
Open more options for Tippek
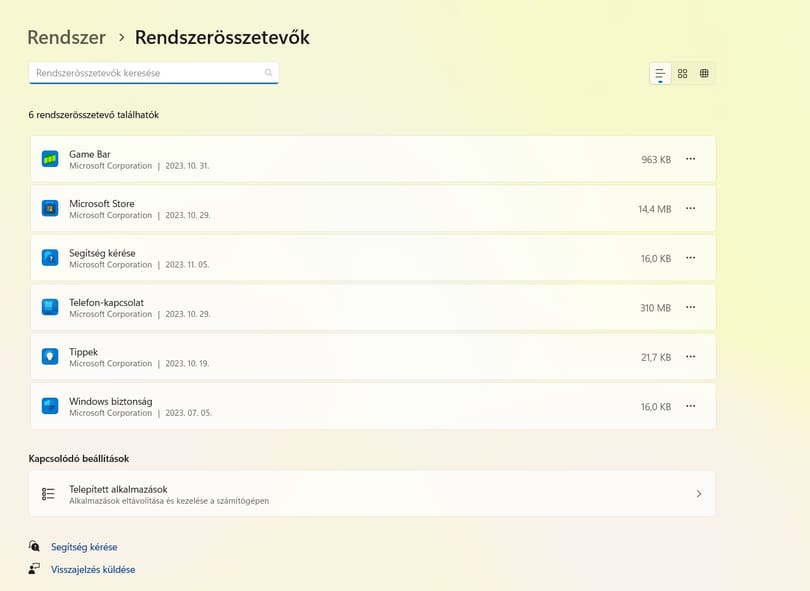pos(691,356)
